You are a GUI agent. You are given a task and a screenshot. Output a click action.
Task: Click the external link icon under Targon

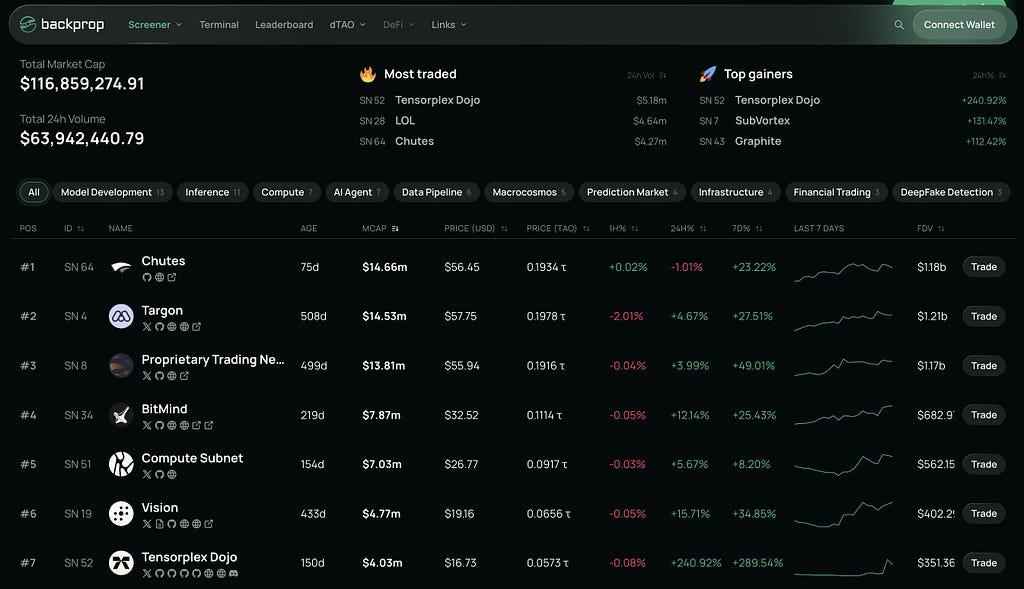click(197, 326)
